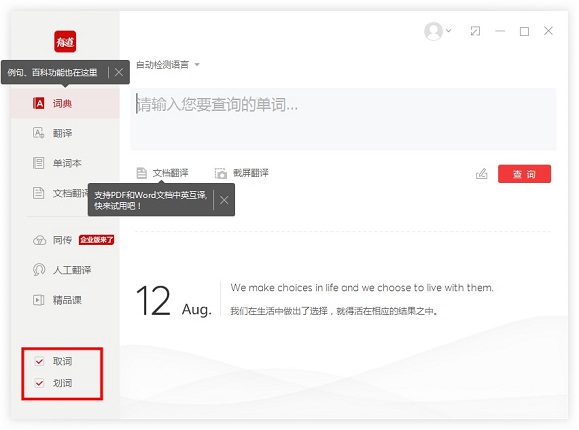Click the 查询 search button
This screenshot has height=430, width=579.
pyautogui.click(x=524, y=174)
